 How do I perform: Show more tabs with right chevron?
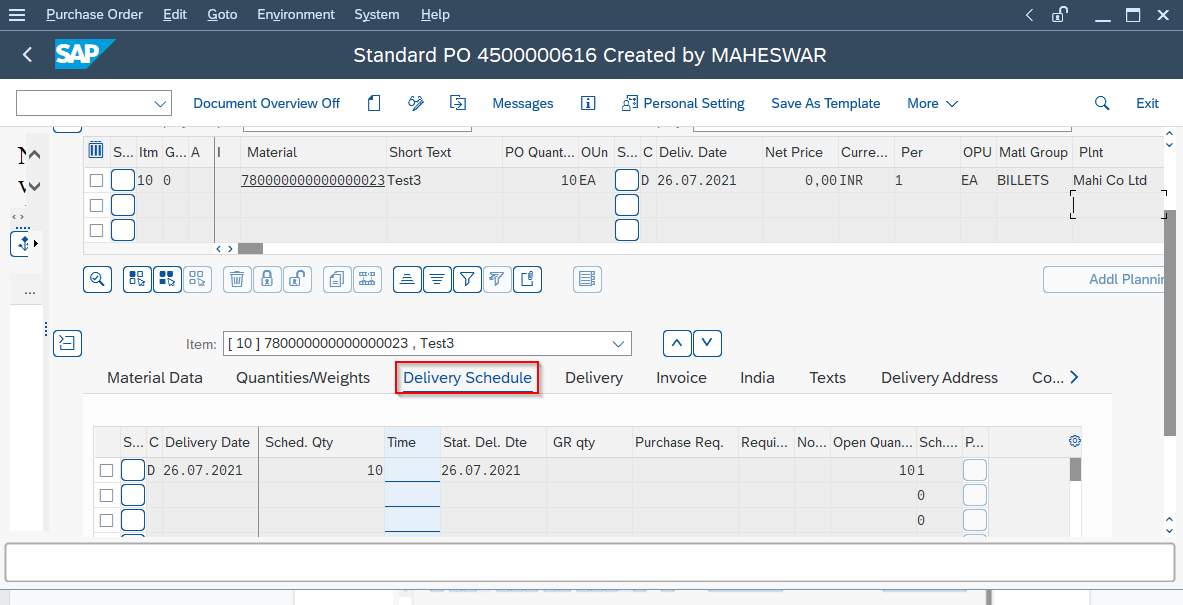[1074, 377]
